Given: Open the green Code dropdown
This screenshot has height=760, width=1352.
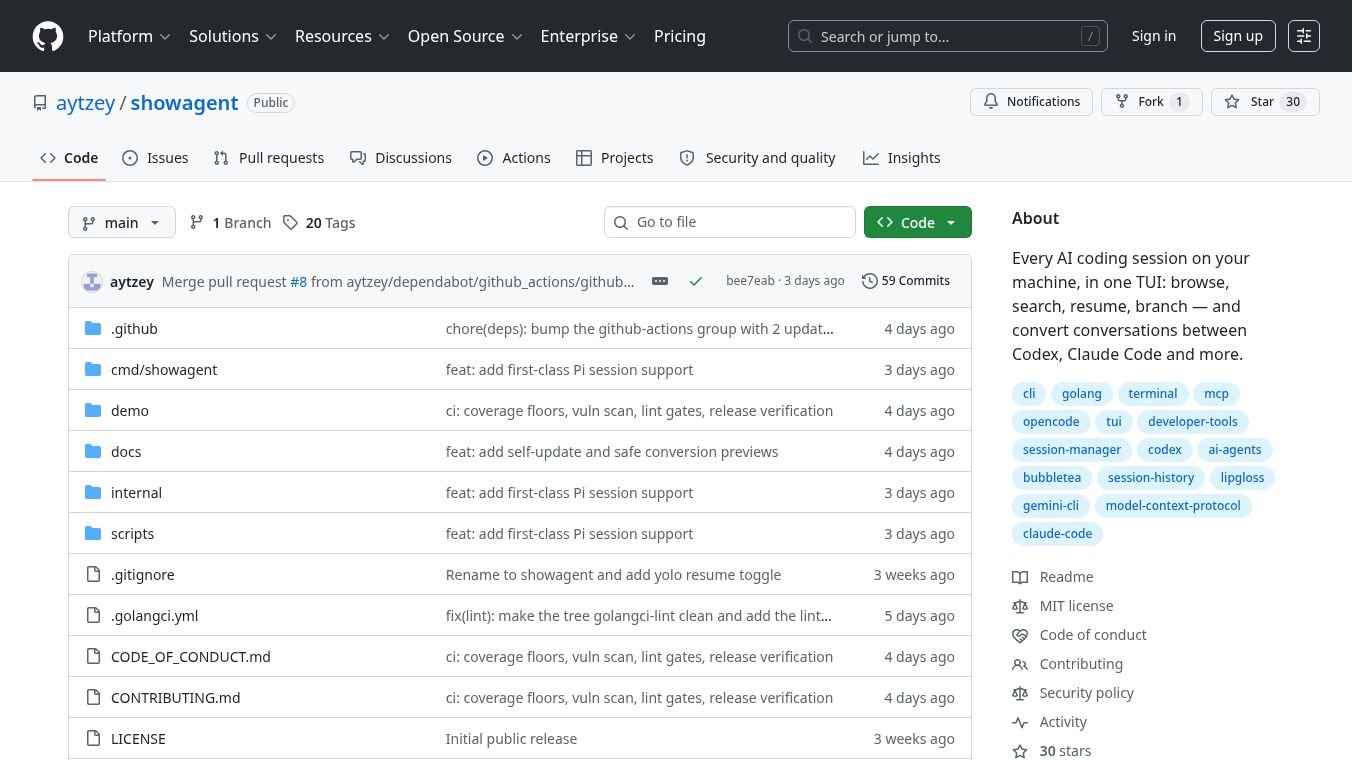Looking at the screenshot, I should [918, 222].
